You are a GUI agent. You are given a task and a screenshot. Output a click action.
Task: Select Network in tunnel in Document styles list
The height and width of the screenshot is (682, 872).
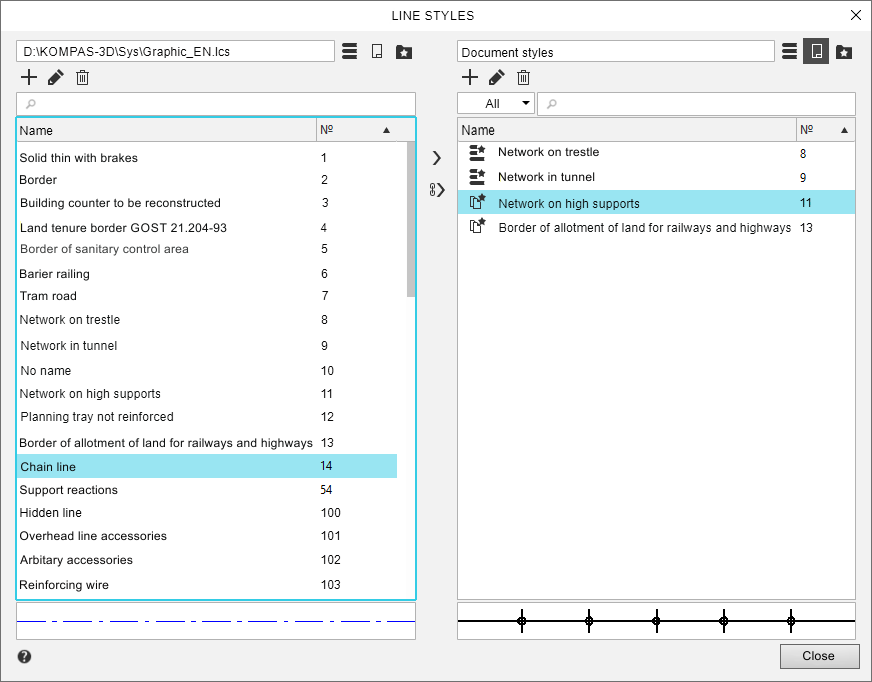point(546,177)
